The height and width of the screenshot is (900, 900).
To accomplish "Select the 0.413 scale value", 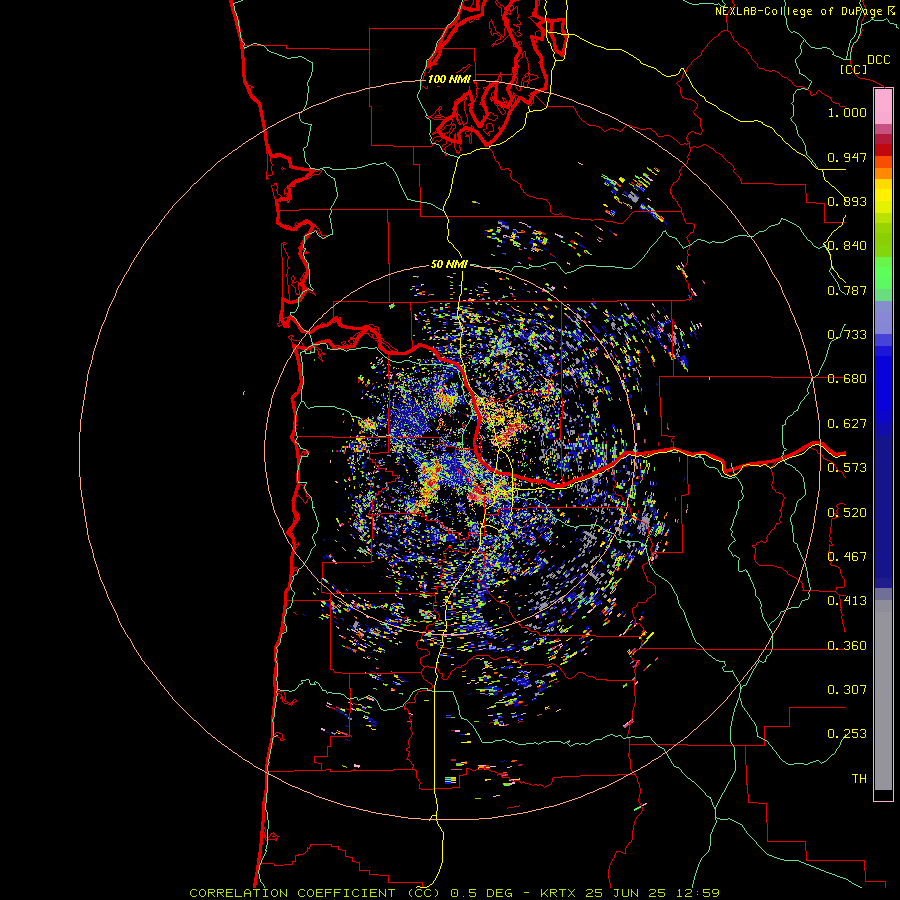I will (847, 601).
